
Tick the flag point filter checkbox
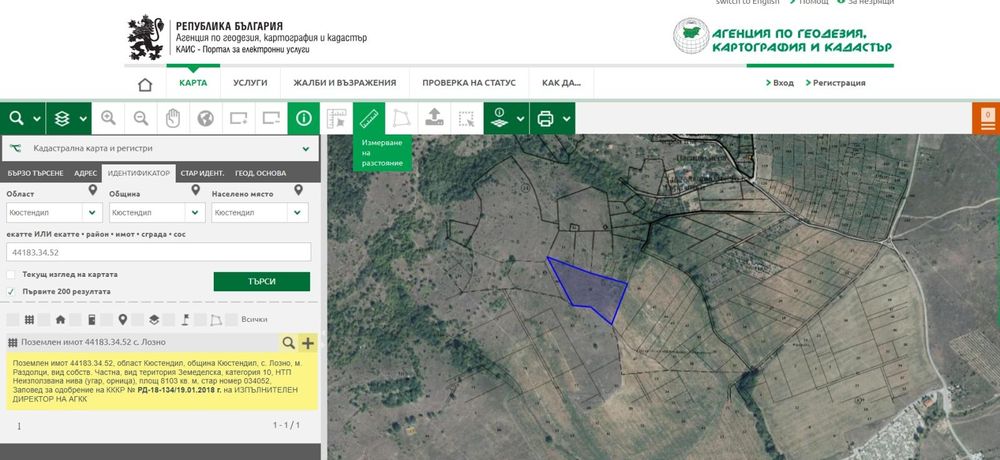169,319
